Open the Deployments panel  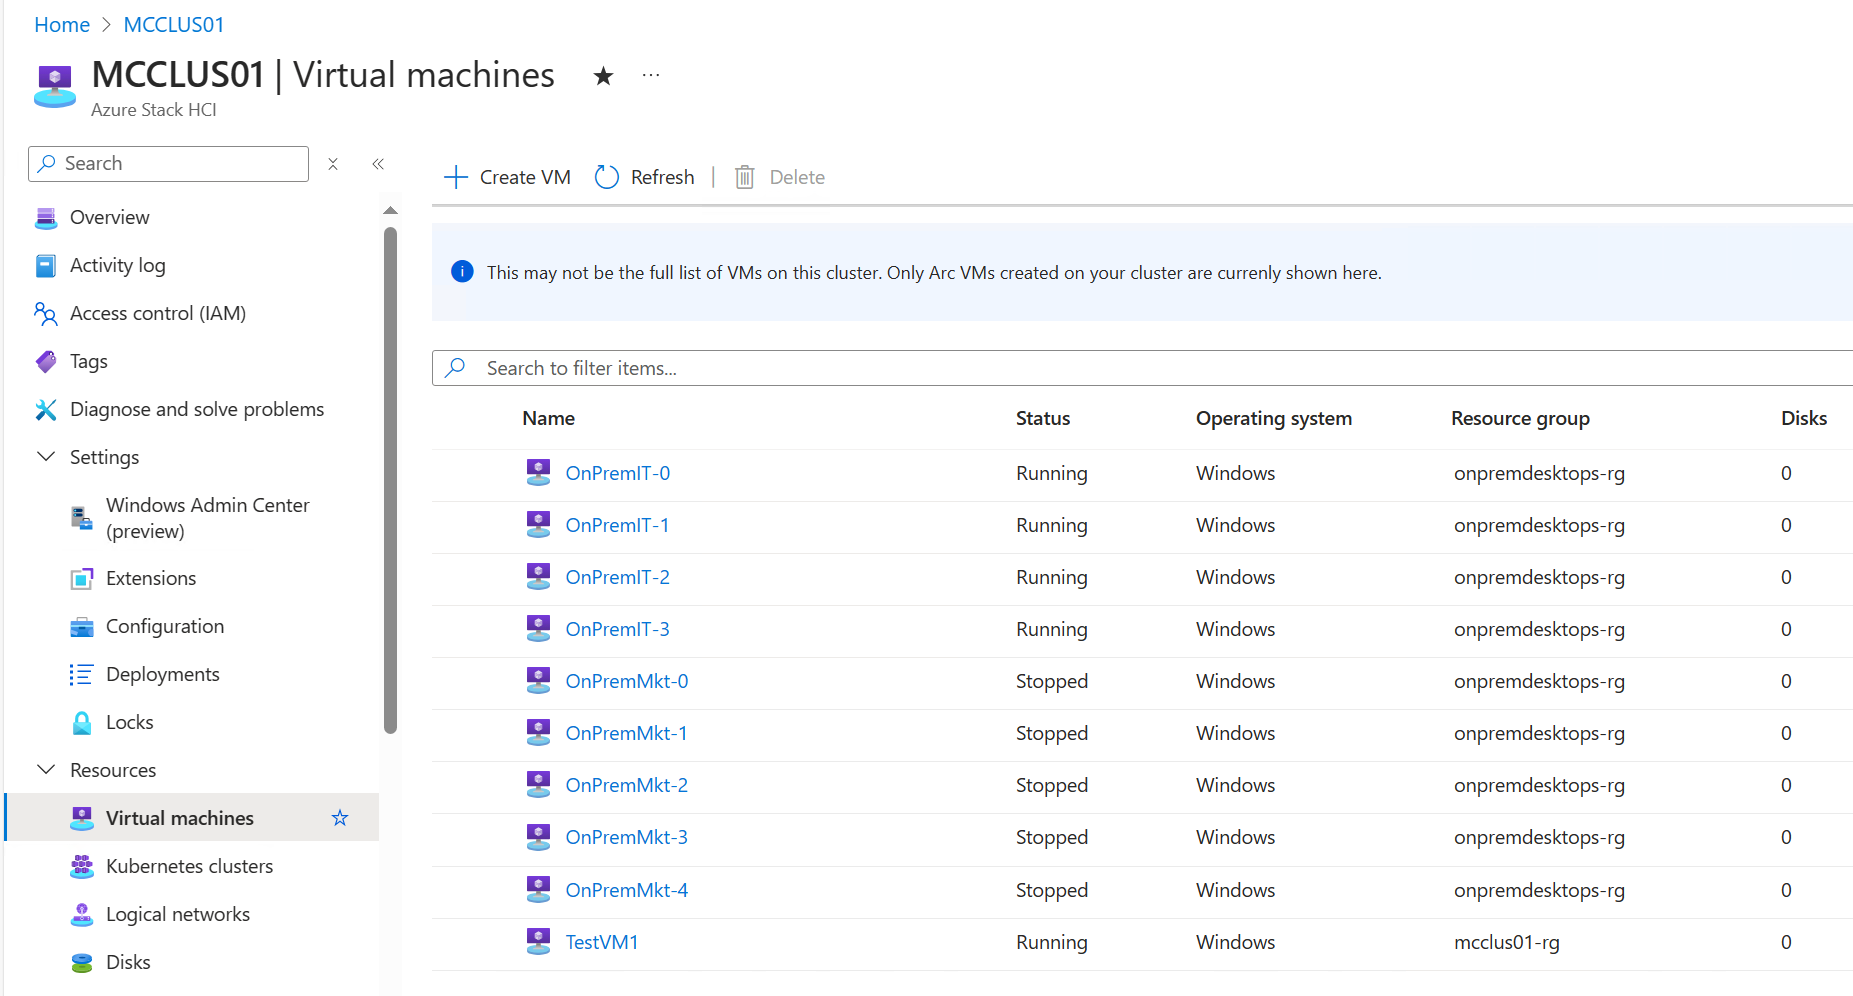tap(162, 673)
